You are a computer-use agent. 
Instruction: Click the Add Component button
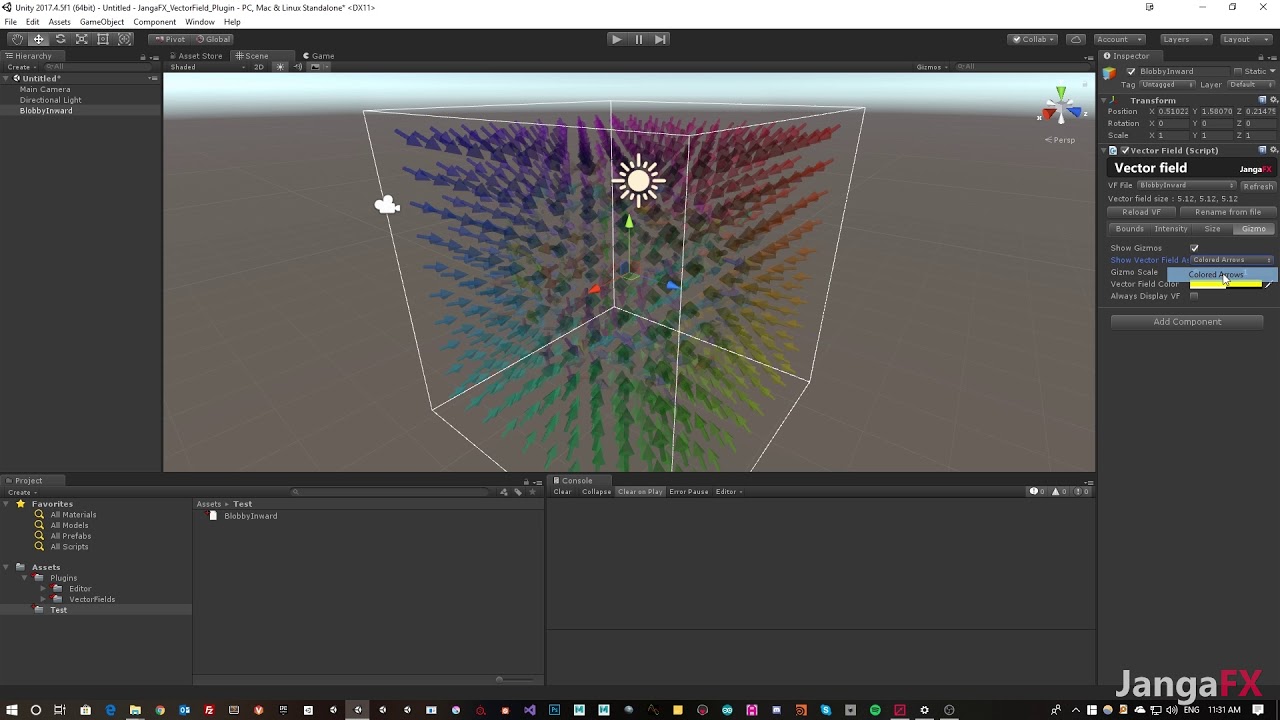click(x=1187, y=322)
